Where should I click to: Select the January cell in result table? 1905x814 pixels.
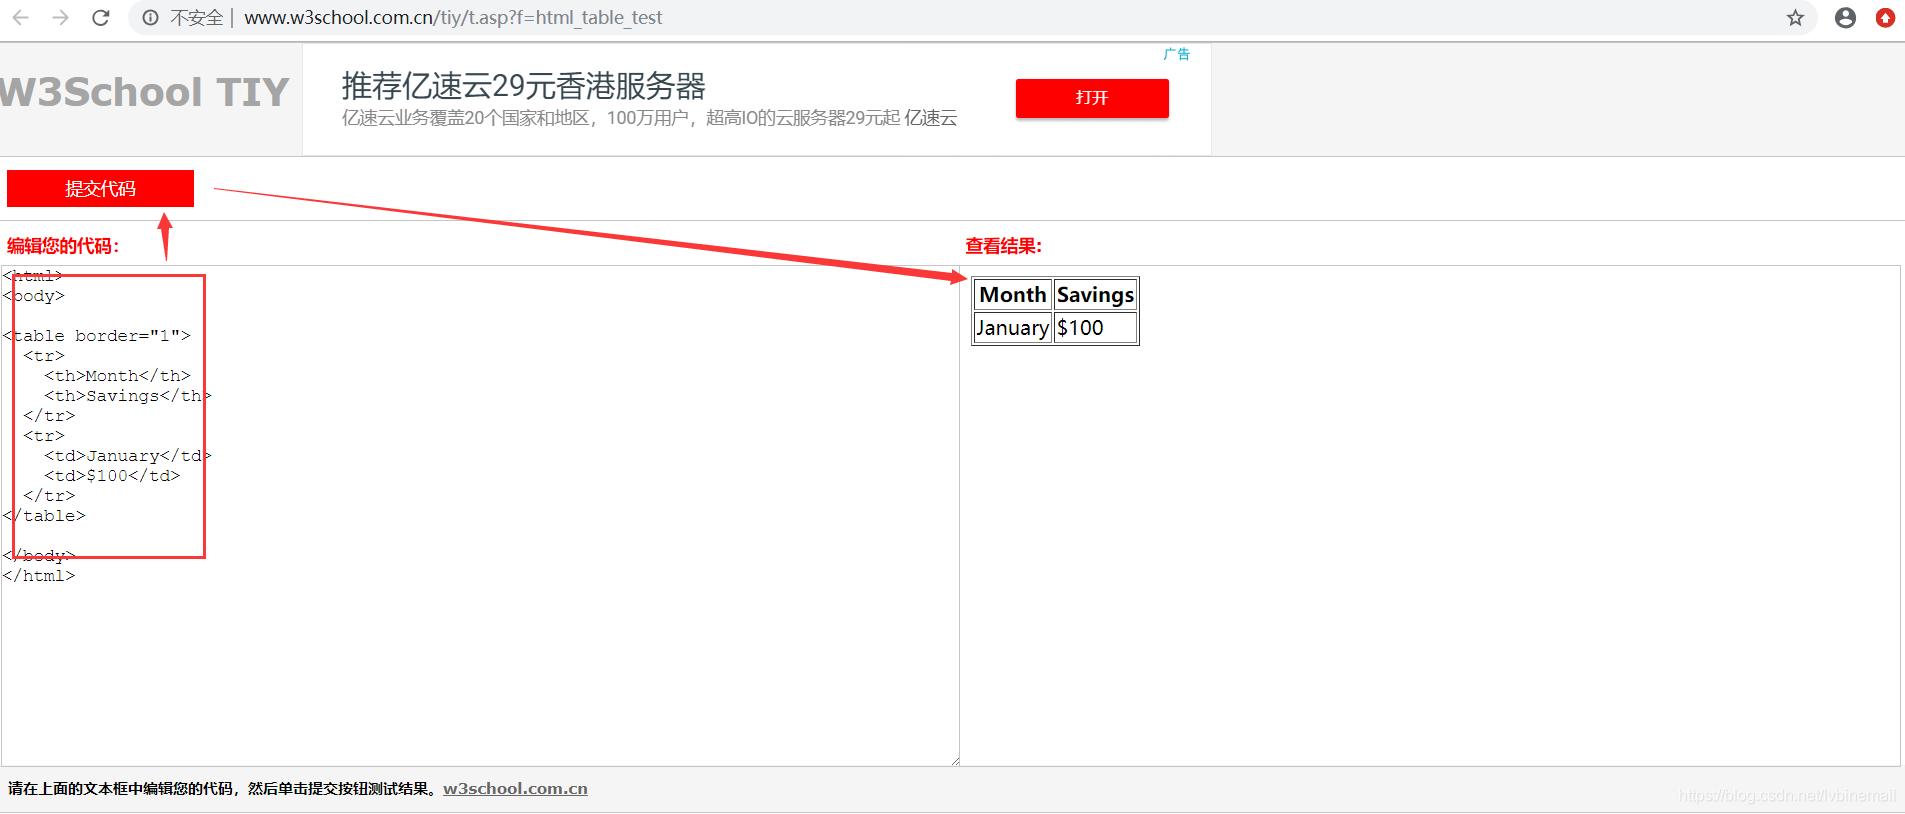point(1013,328)
